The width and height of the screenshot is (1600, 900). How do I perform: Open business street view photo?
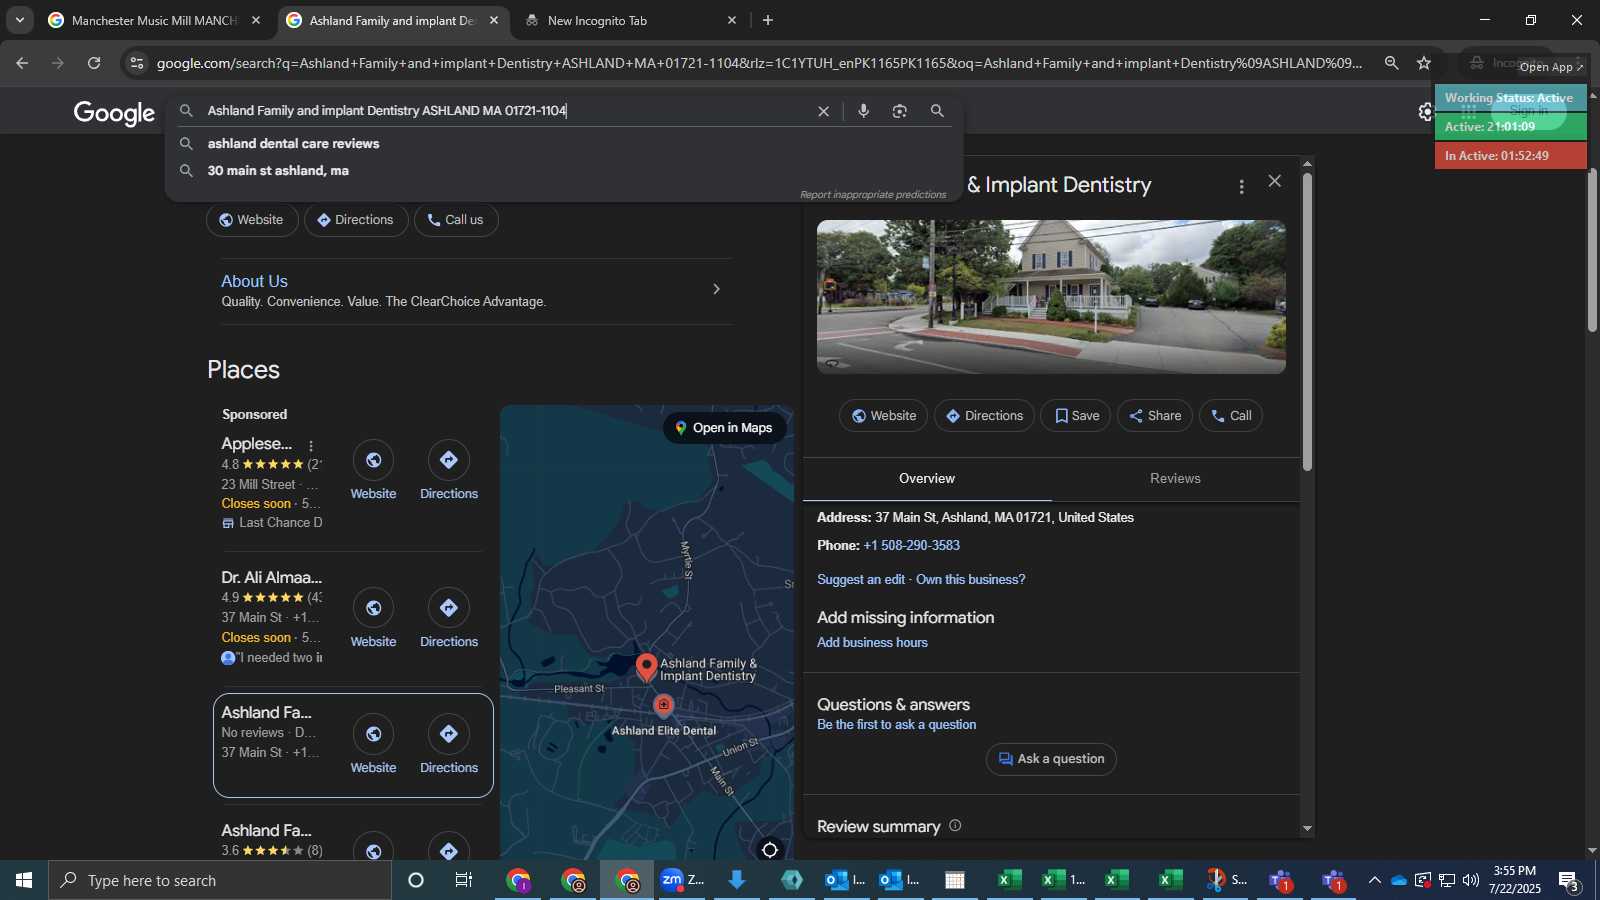(x=1051, y=297)
